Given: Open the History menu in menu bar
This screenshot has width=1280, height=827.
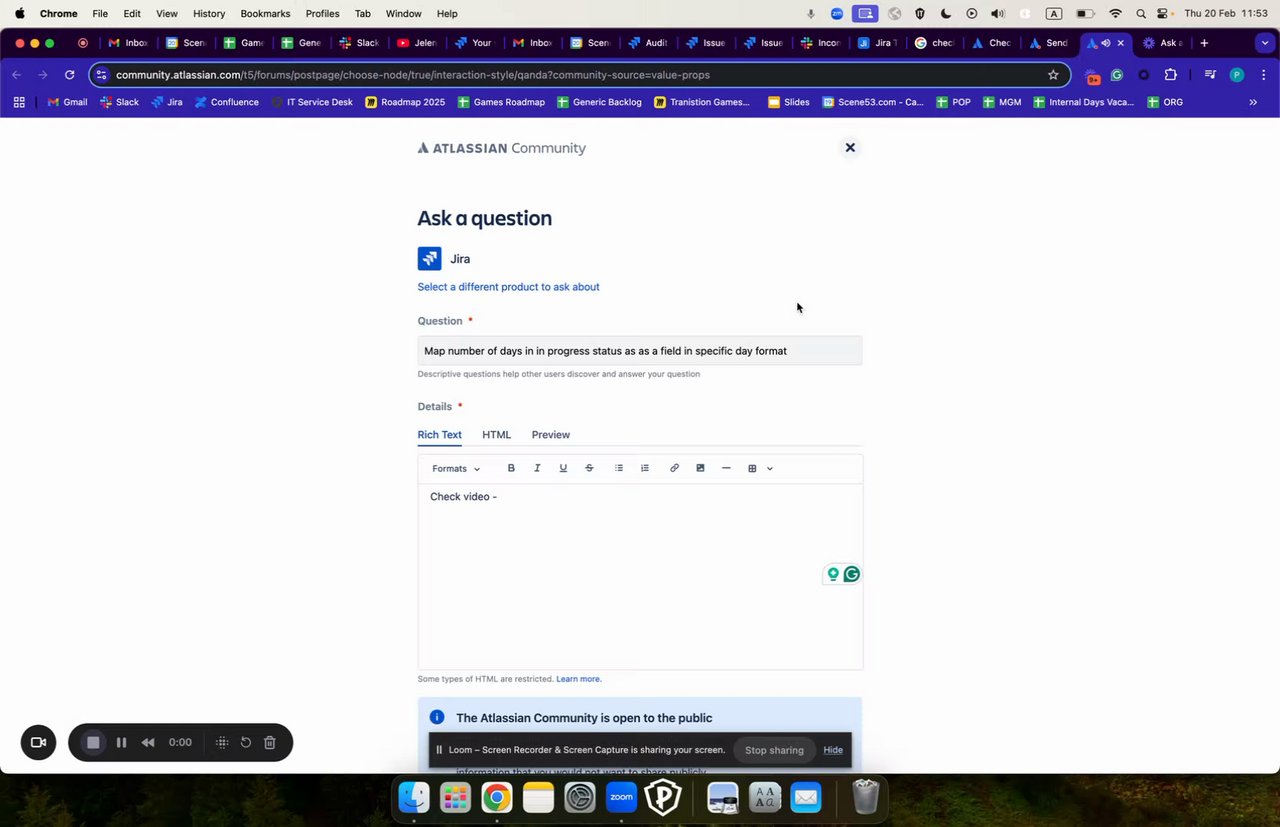Looking at the screenshot, I should [x=209, y=13].
